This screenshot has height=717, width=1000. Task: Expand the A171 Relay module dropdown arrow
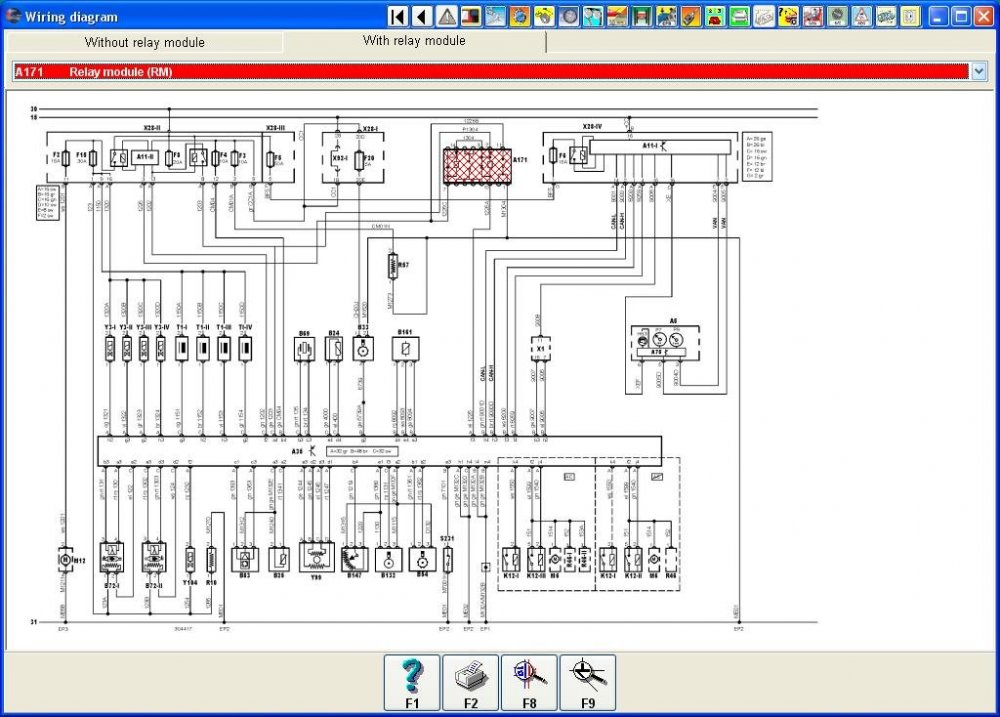click(979, 71)
